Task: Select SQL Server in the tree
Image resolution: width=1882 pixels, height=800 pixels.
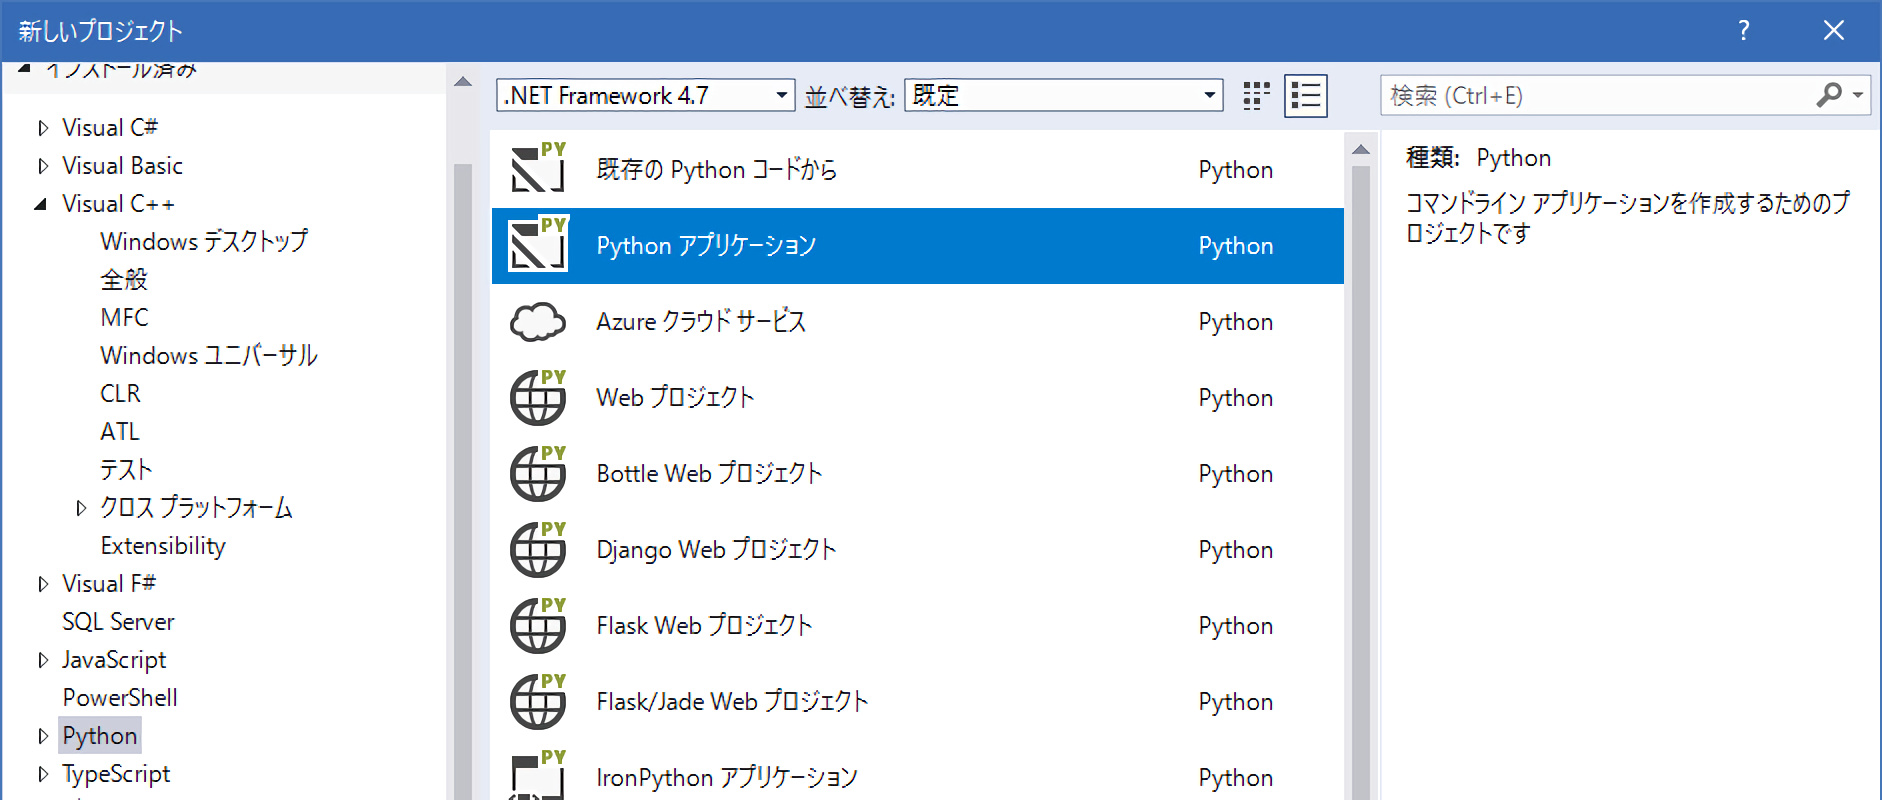Action: coord(118,622)
